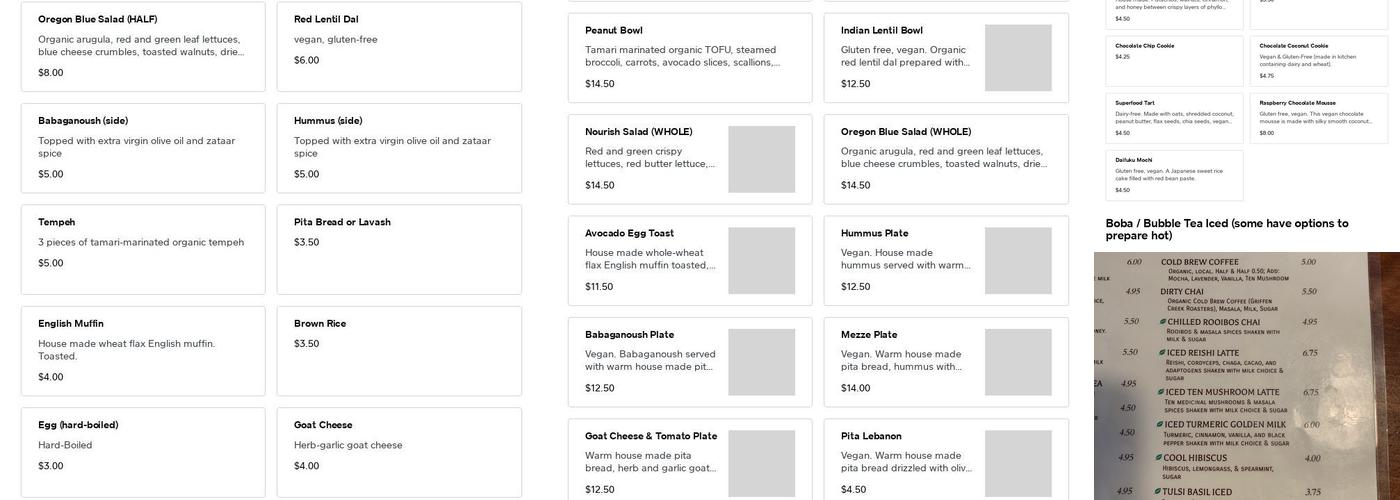Click the Goat Cheese & Tomato Plate title
Screen dimensions: 1400x500
[651, 436]
